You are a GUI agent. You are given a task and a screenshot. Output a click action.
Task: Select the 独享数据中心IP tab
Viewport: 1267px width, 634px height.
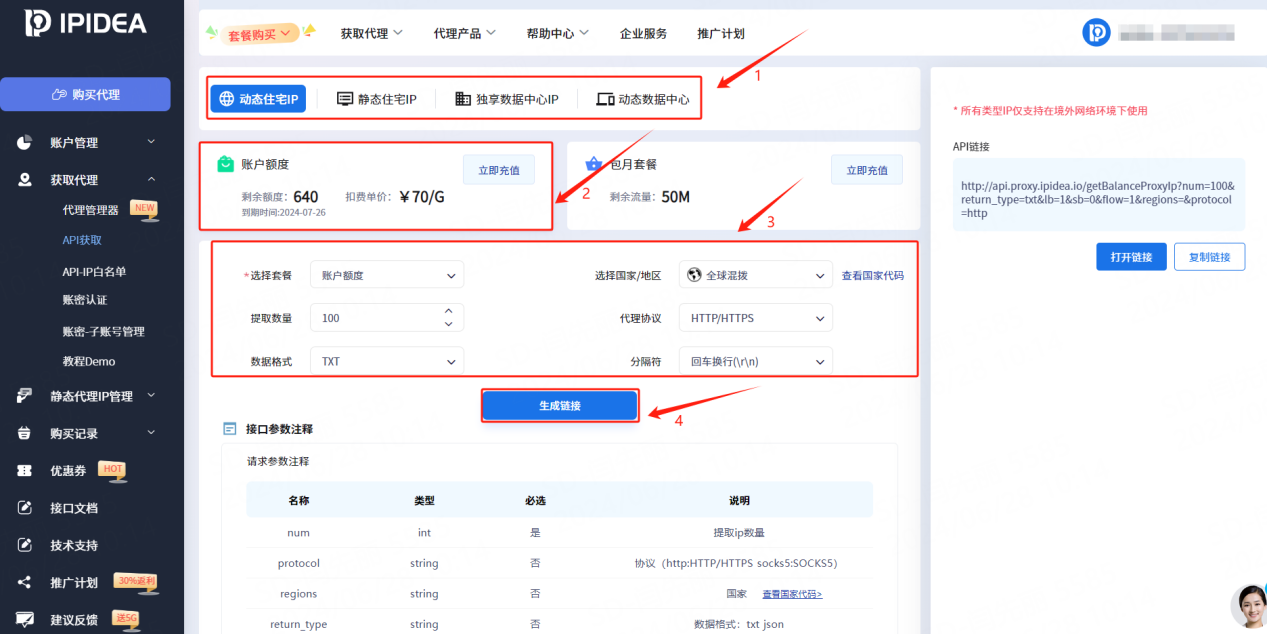[x=506, y=99]
